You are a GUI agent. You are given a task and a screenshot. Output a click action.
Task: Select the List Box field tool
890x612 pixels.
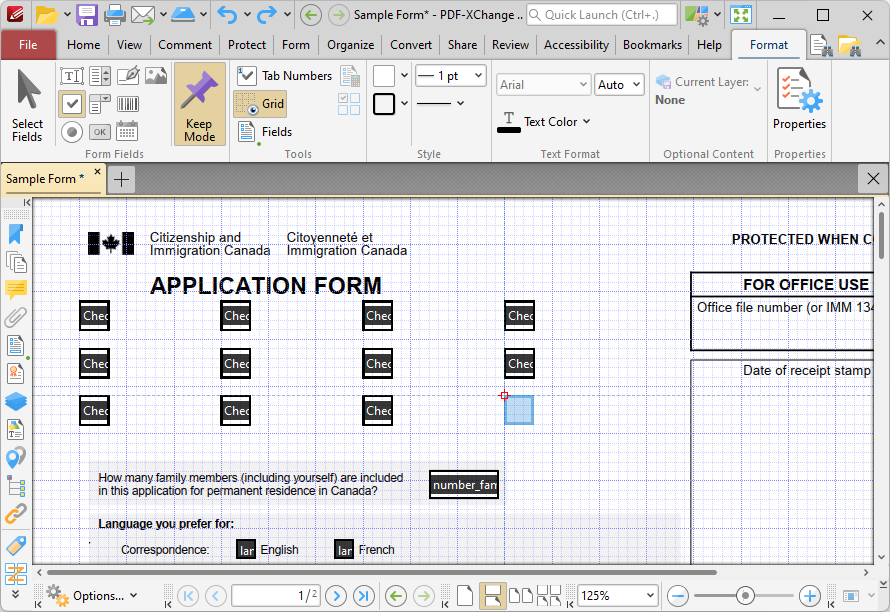100,76
